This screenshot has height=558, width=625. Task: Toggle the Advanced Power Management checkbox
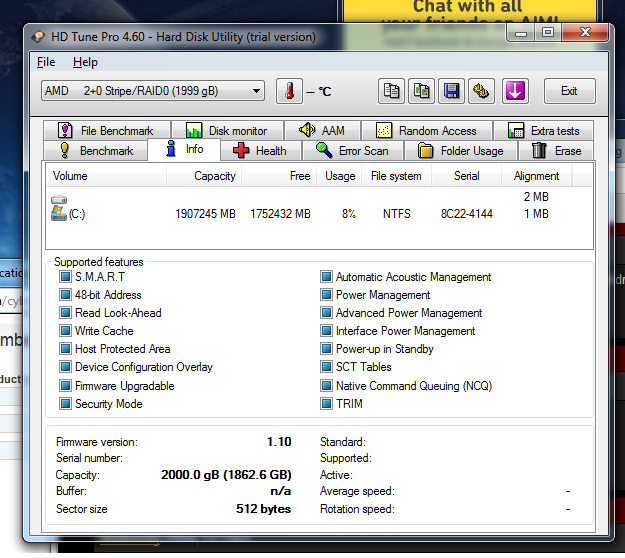[x=326, y=313]
